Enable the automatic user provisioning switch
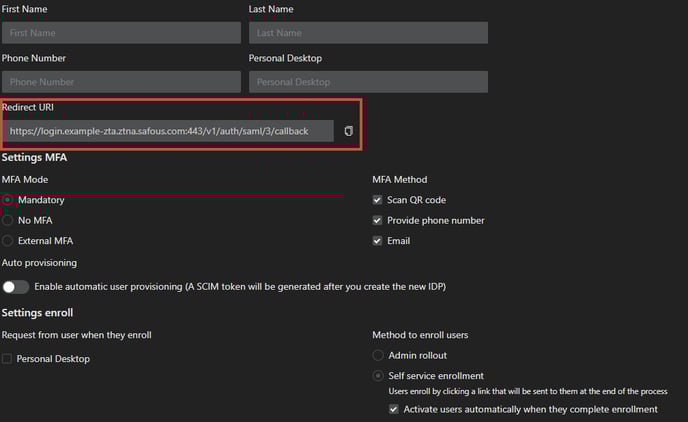The width and height of the screenshot is (688, 422). [x=15, y=287]
